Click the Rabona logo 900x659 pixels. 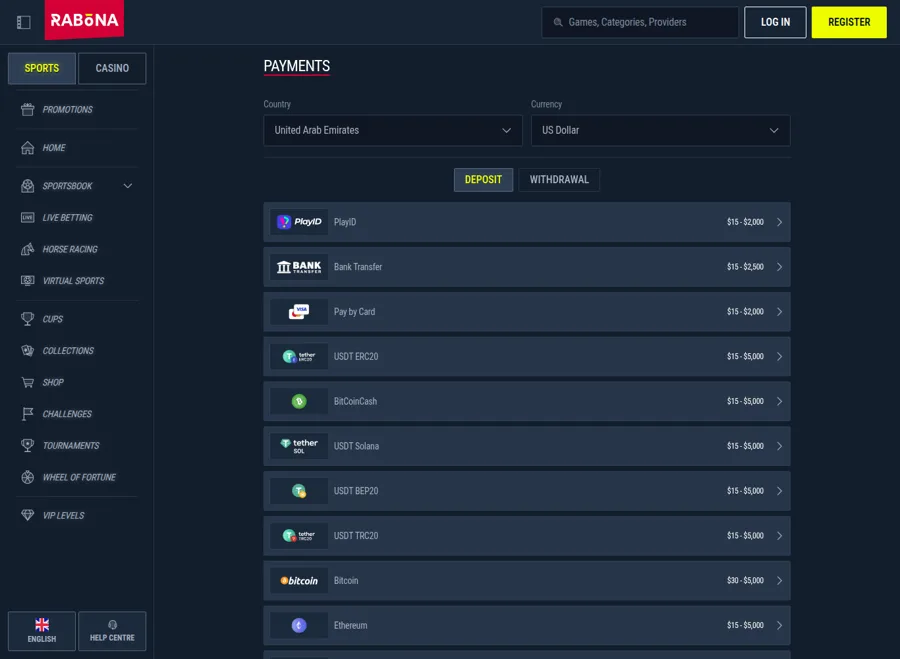[x=84, y=20]
